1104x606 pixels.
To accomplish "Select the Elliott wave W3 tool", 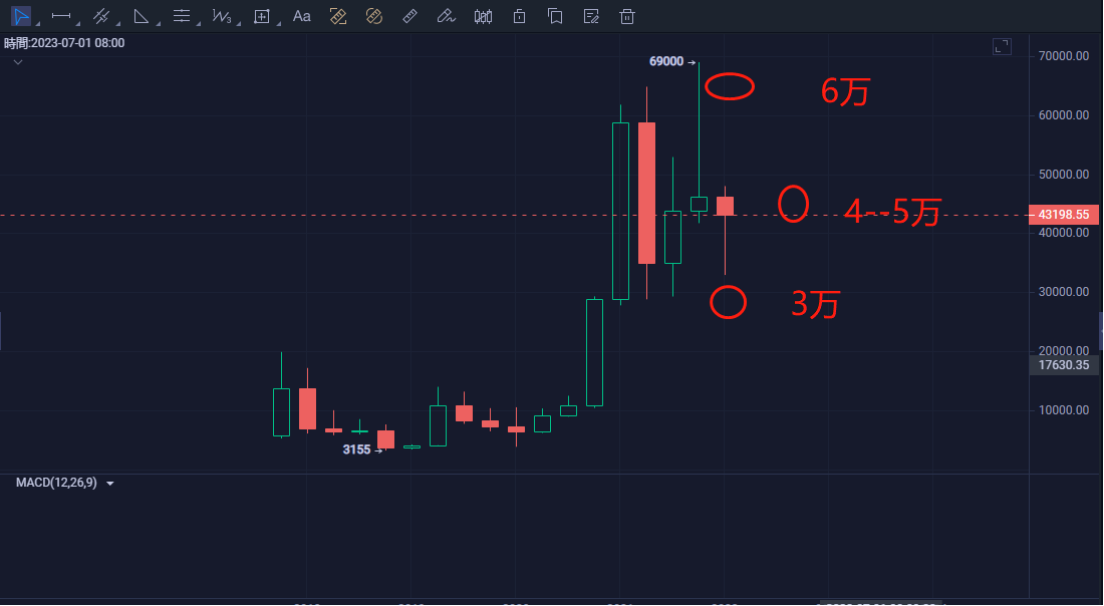I will coord(222,15).
